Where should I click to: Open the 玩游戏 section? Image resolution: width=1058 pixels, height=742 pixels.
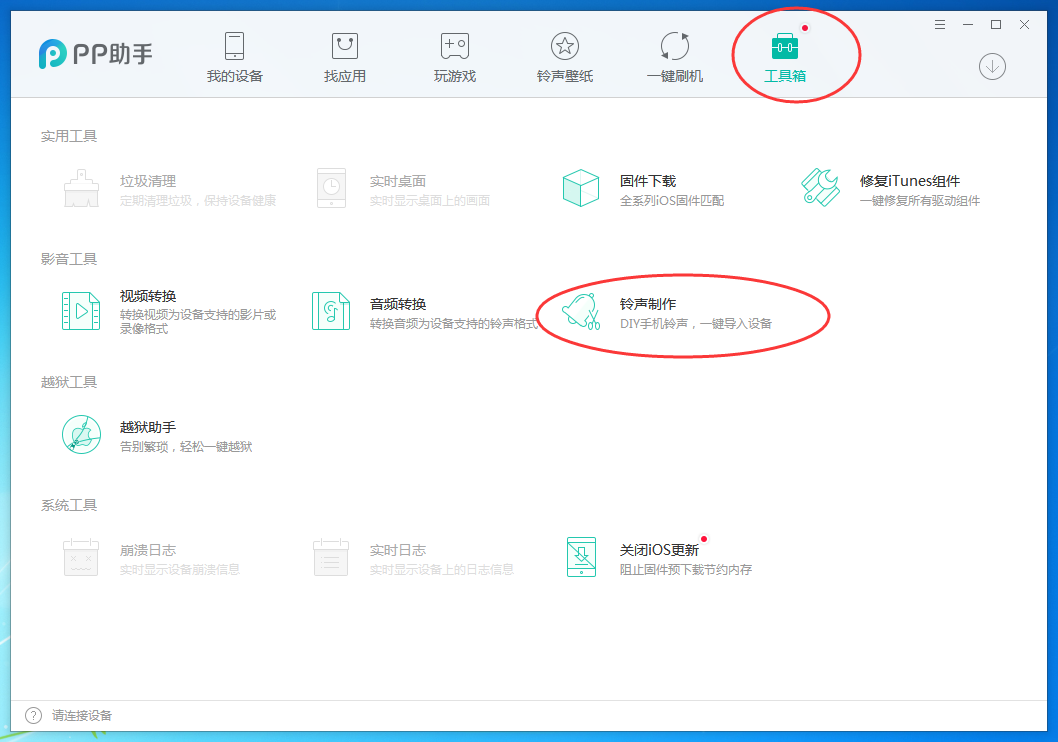coord(454,55)
